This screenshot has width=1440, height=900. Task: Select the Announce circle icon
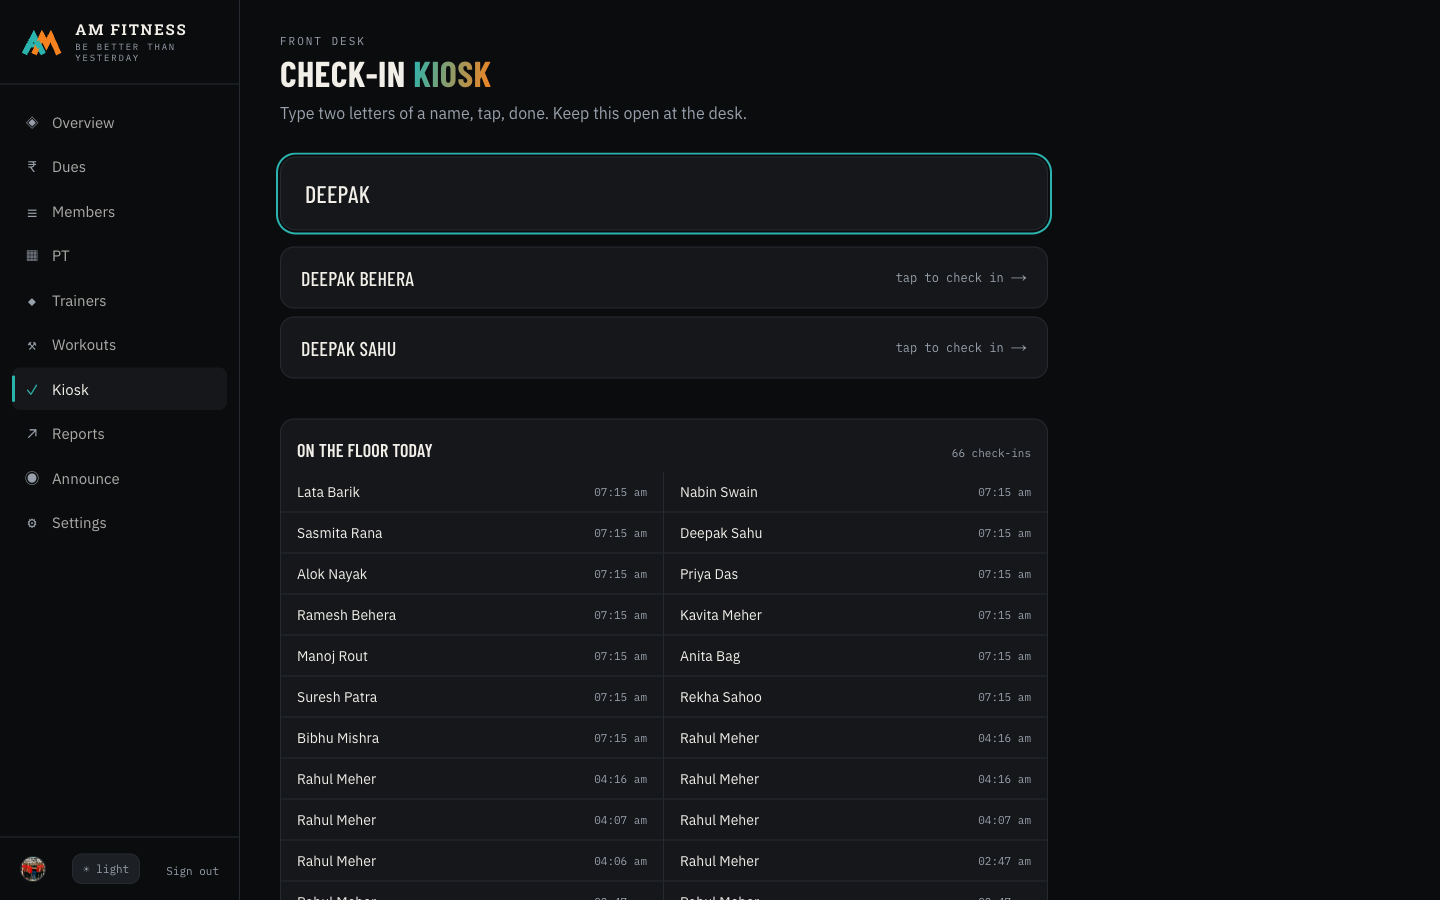32,478
